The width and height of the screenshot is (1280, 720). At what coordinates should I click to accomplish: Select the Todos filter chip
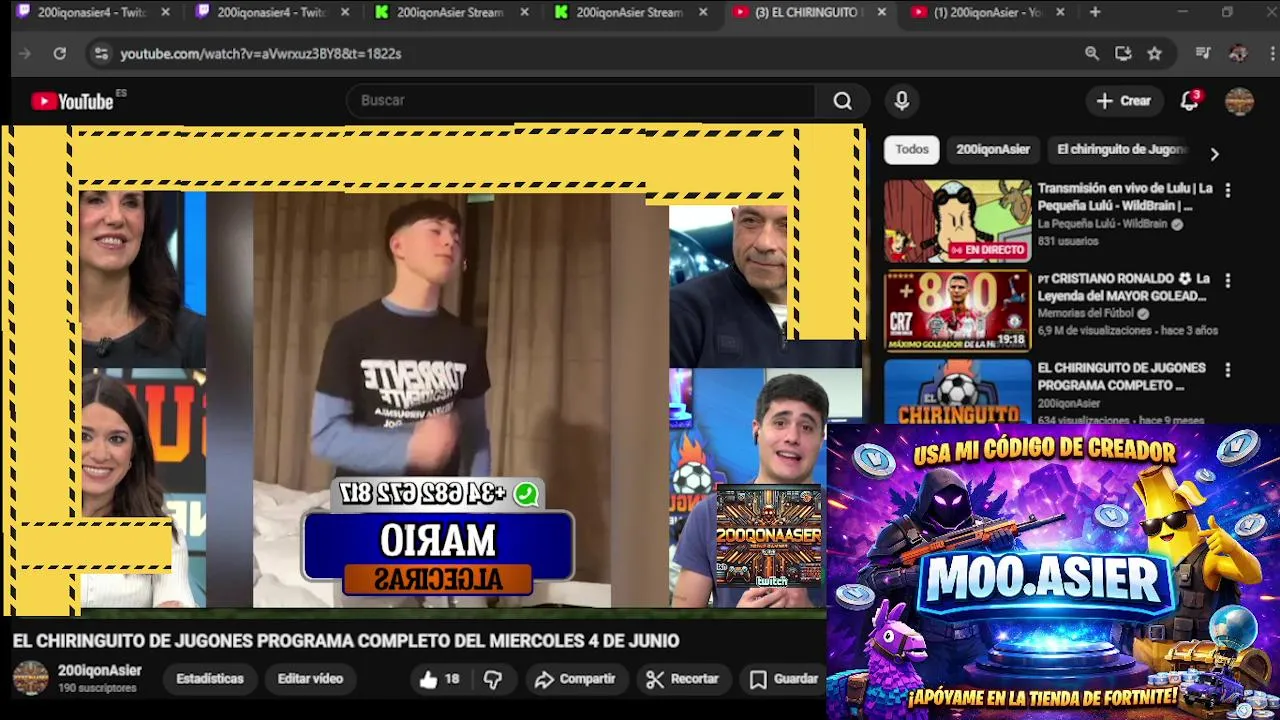pyautogui.click(x=911, y=150)
